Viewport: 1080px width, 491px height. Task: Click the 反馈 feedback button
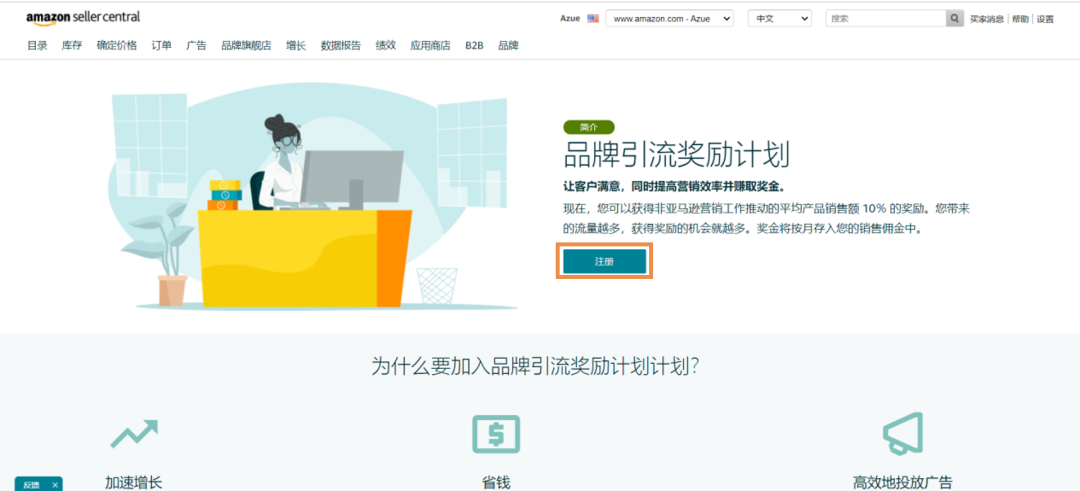(32, 485)
